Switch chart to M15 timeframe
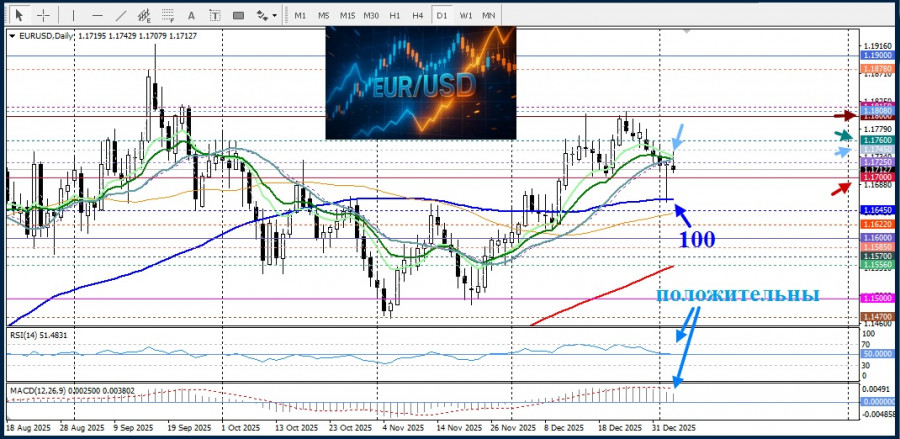Image resolution: width=900 pixels, height=439 pixels. click(x=347, y=15)
